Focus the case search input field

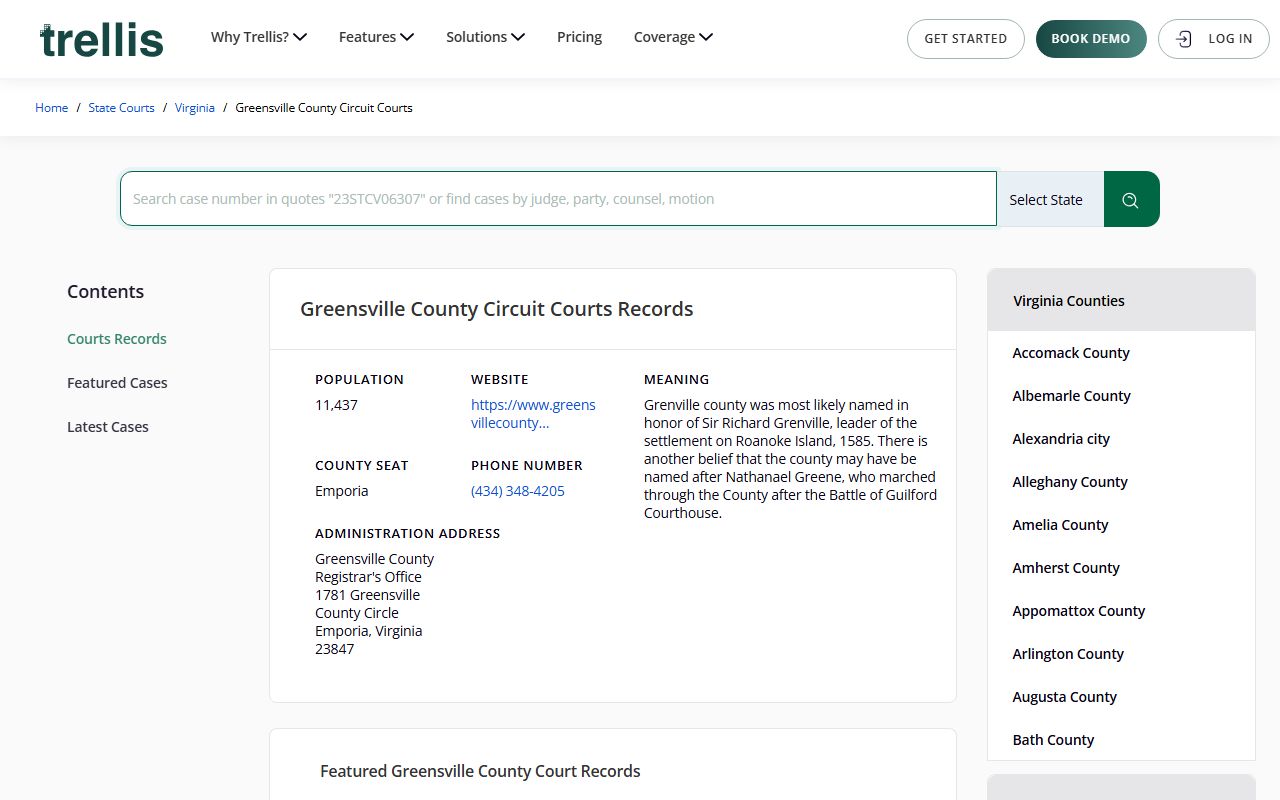(x=558, y=199)
